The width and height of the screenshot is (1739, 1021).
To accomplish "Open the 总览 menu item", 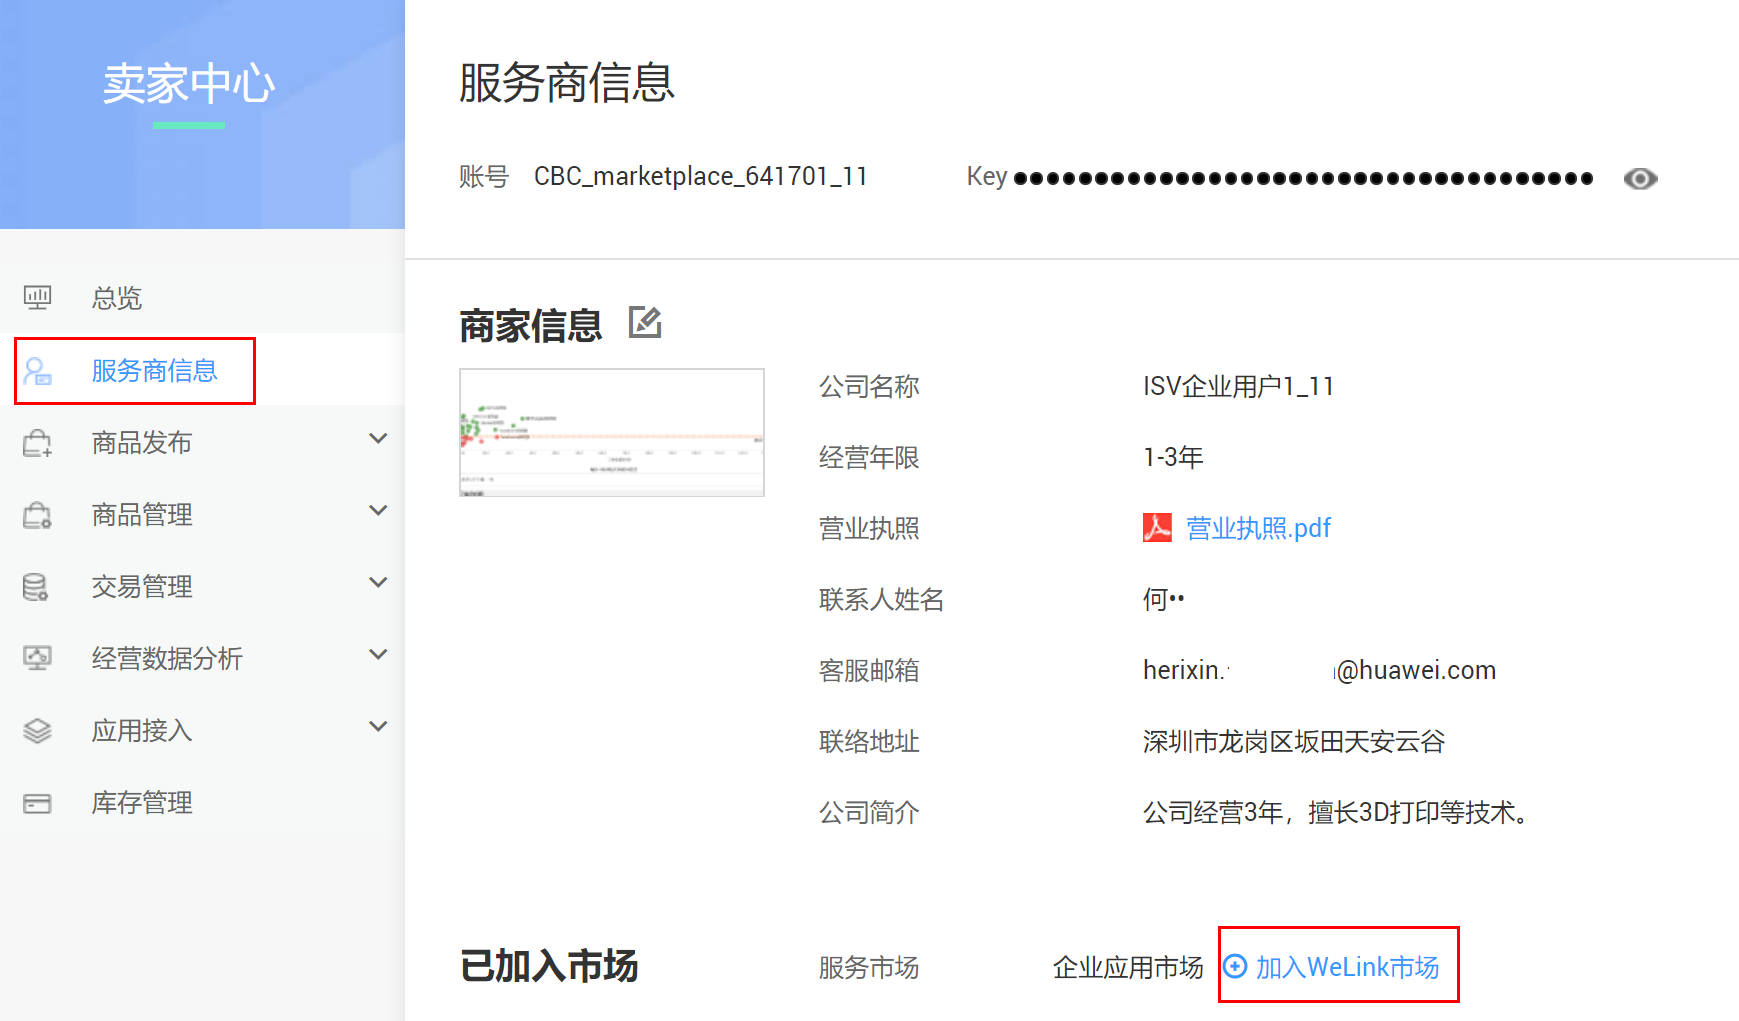I will pos(117,298).
